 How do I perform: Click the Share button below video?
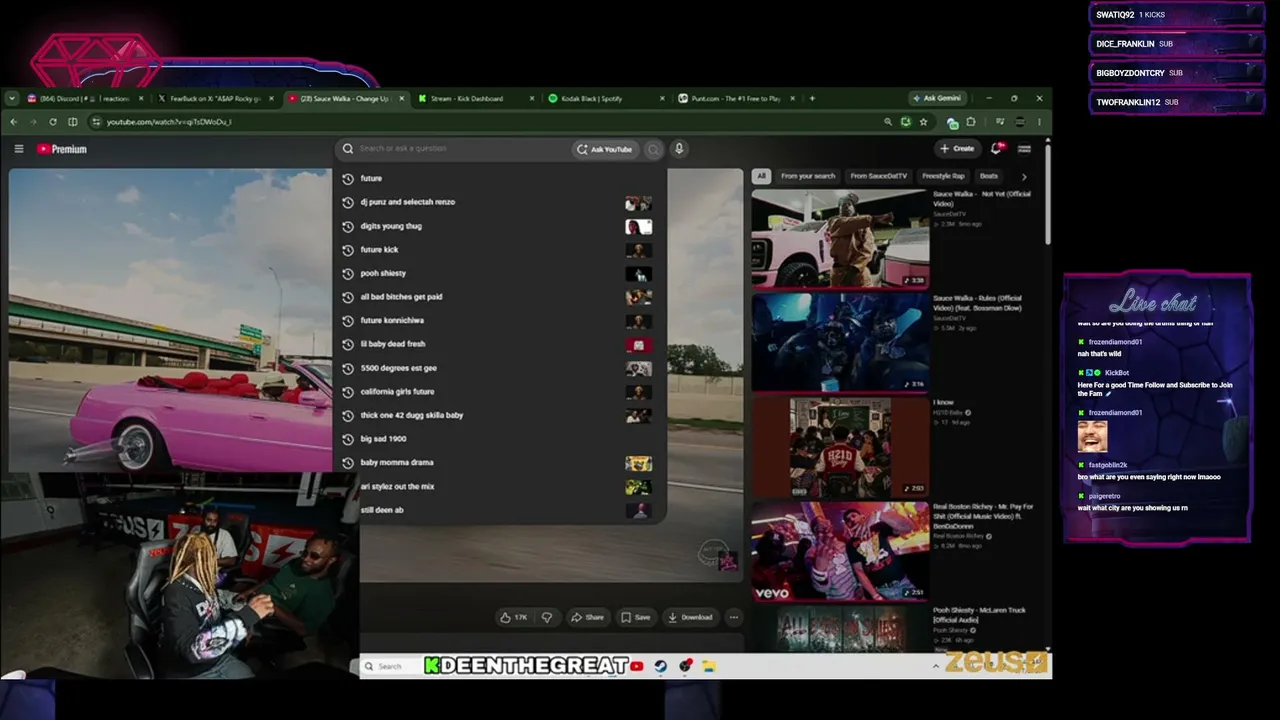tap(588, 618)
